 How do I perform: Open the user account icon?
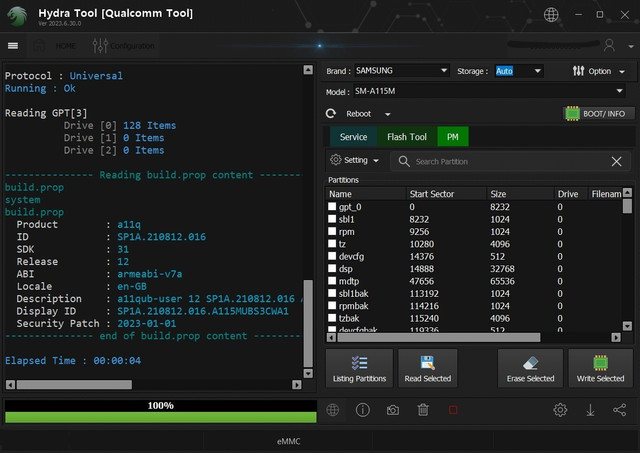pyautogui.click(x=609, y=45)
